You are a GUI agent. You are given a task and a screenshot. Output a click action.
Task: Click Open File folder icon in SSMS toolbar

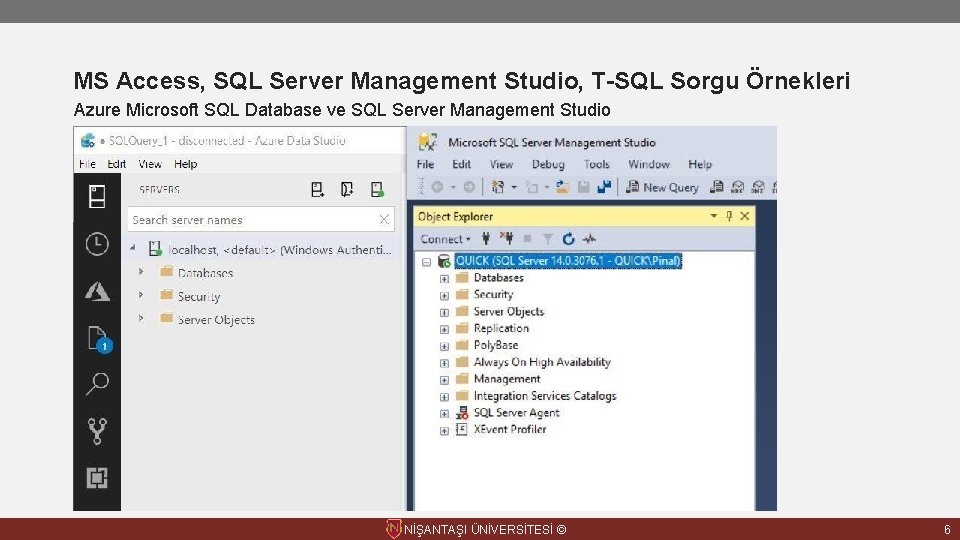pyautogui.click(x=562, y=187)
